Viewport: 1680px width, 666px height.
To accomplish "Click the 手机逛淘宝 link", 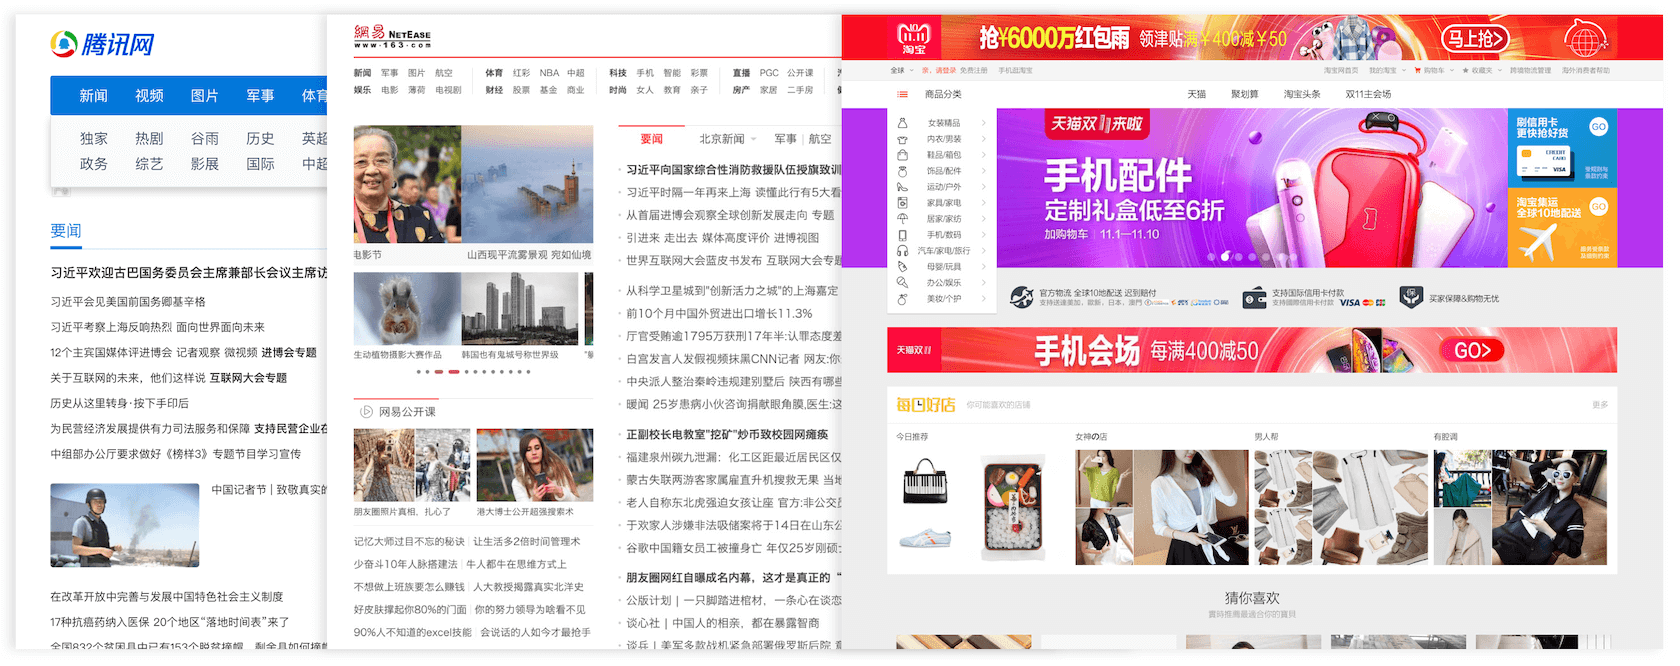I will (1015, 71).
